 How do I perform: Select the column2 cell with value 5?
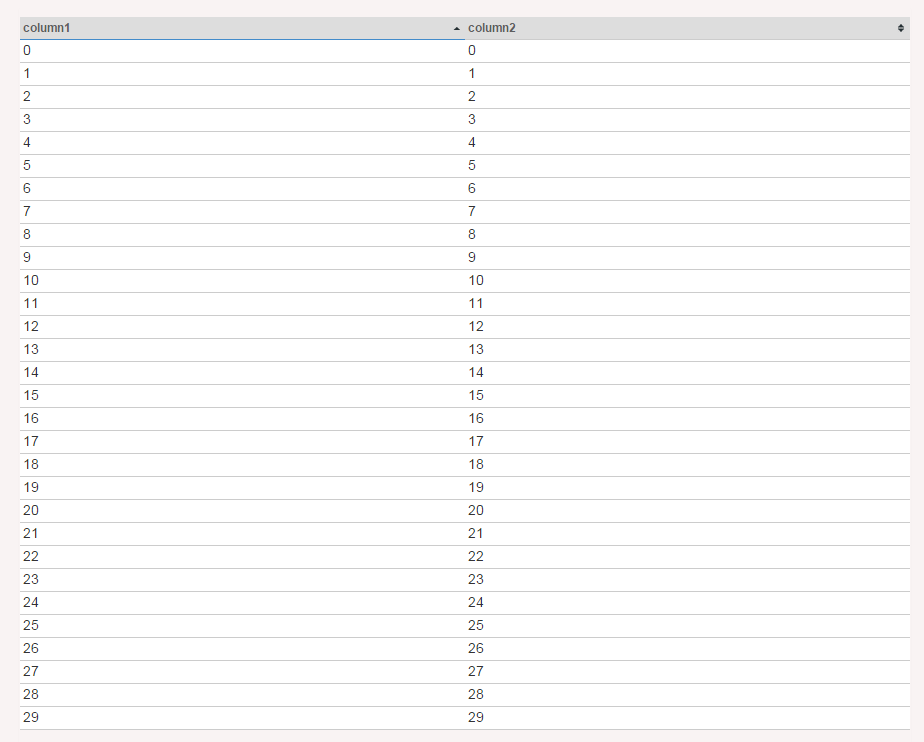coord(687,166)
